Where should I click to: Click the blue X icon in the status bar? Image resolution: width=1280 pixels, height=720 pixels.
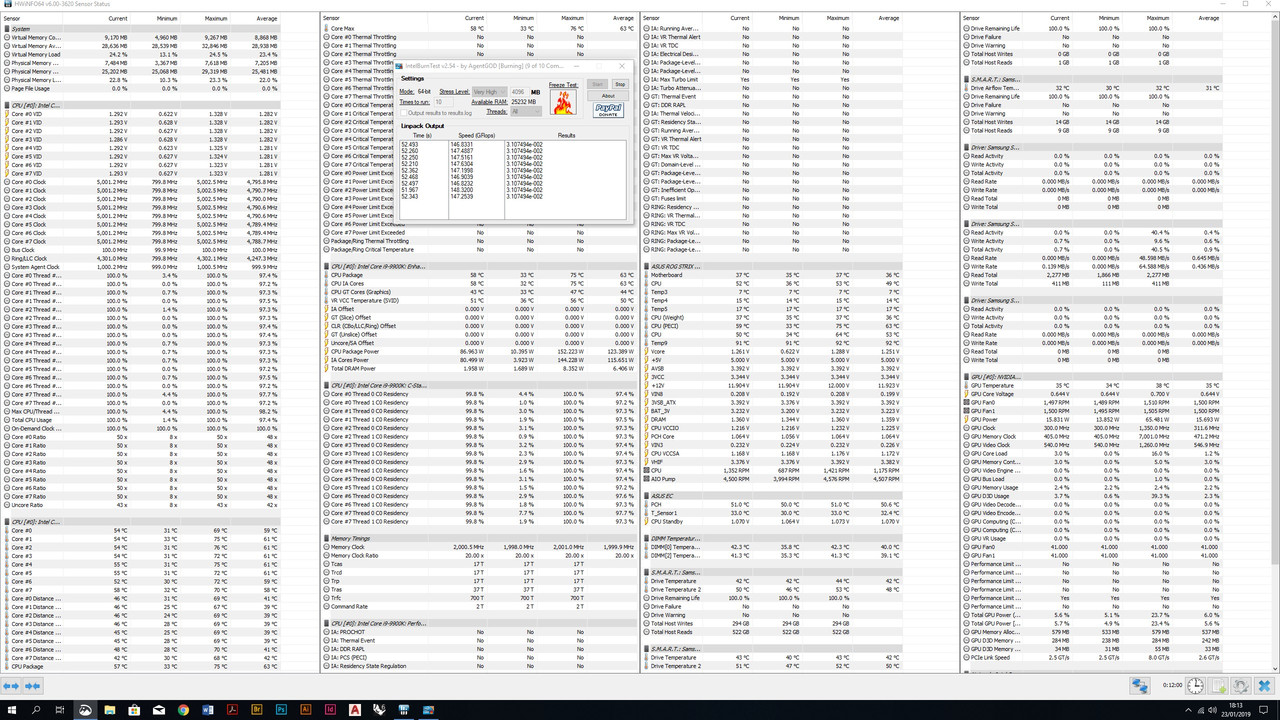tap(1264, 686)
